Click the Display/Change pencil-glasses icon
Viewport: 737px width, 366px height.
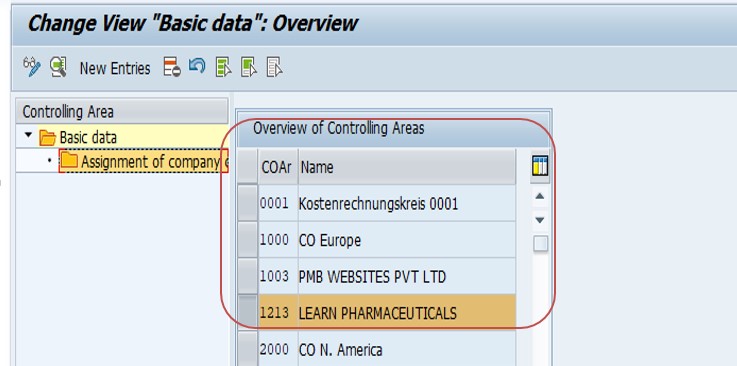[32, 67]
